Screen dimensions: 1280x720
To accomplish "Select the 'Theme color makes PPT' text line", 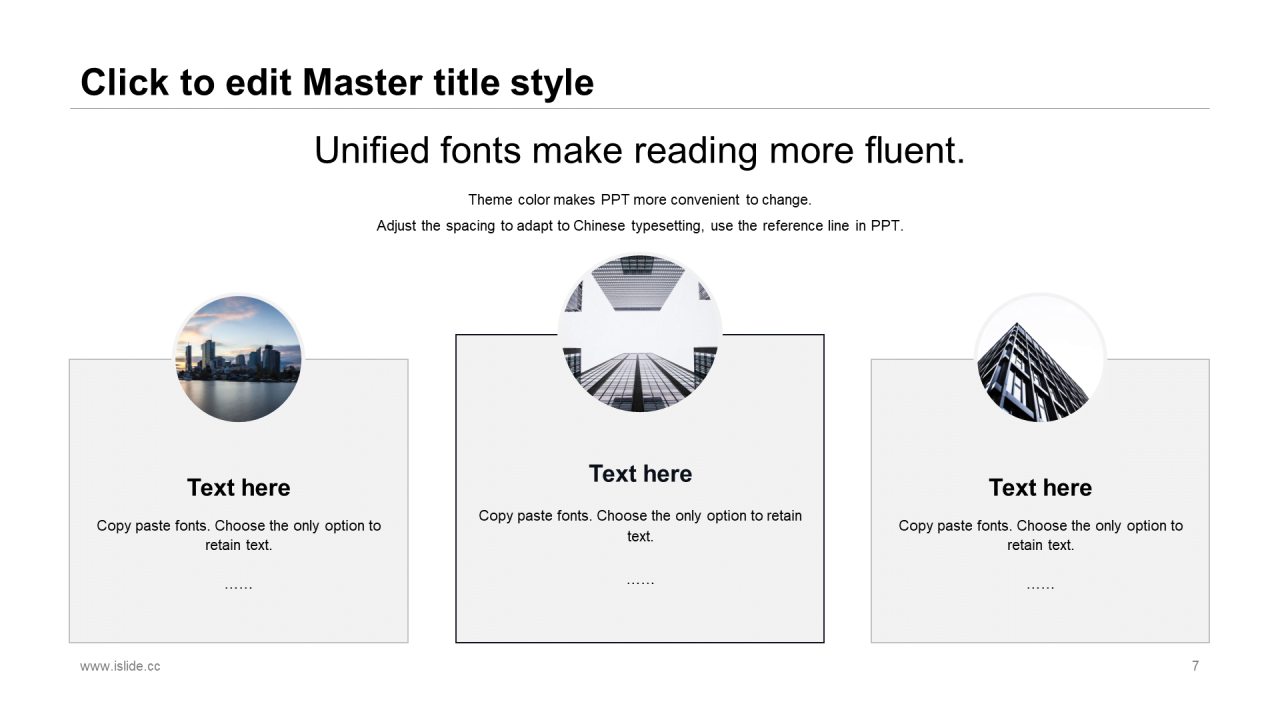I will [640, 200].
